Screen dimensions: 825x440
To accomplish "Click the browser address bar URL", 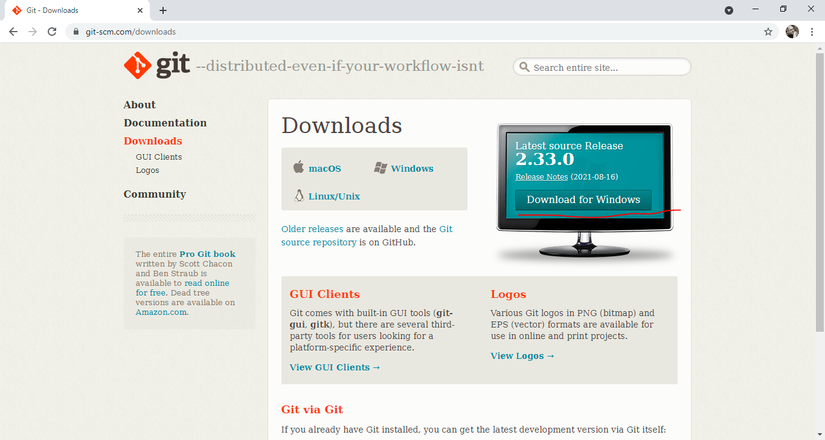I will [x=130, y=32].
